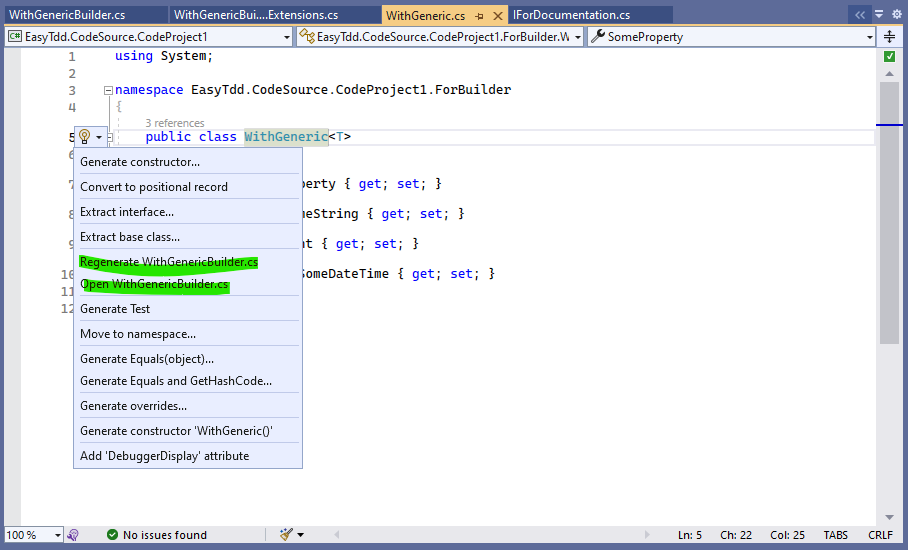Image resolution: width=908 pixels, height=550 pixels.
Task: Click the 'public' keyword on line 5
Action: (x=168, y=137)
